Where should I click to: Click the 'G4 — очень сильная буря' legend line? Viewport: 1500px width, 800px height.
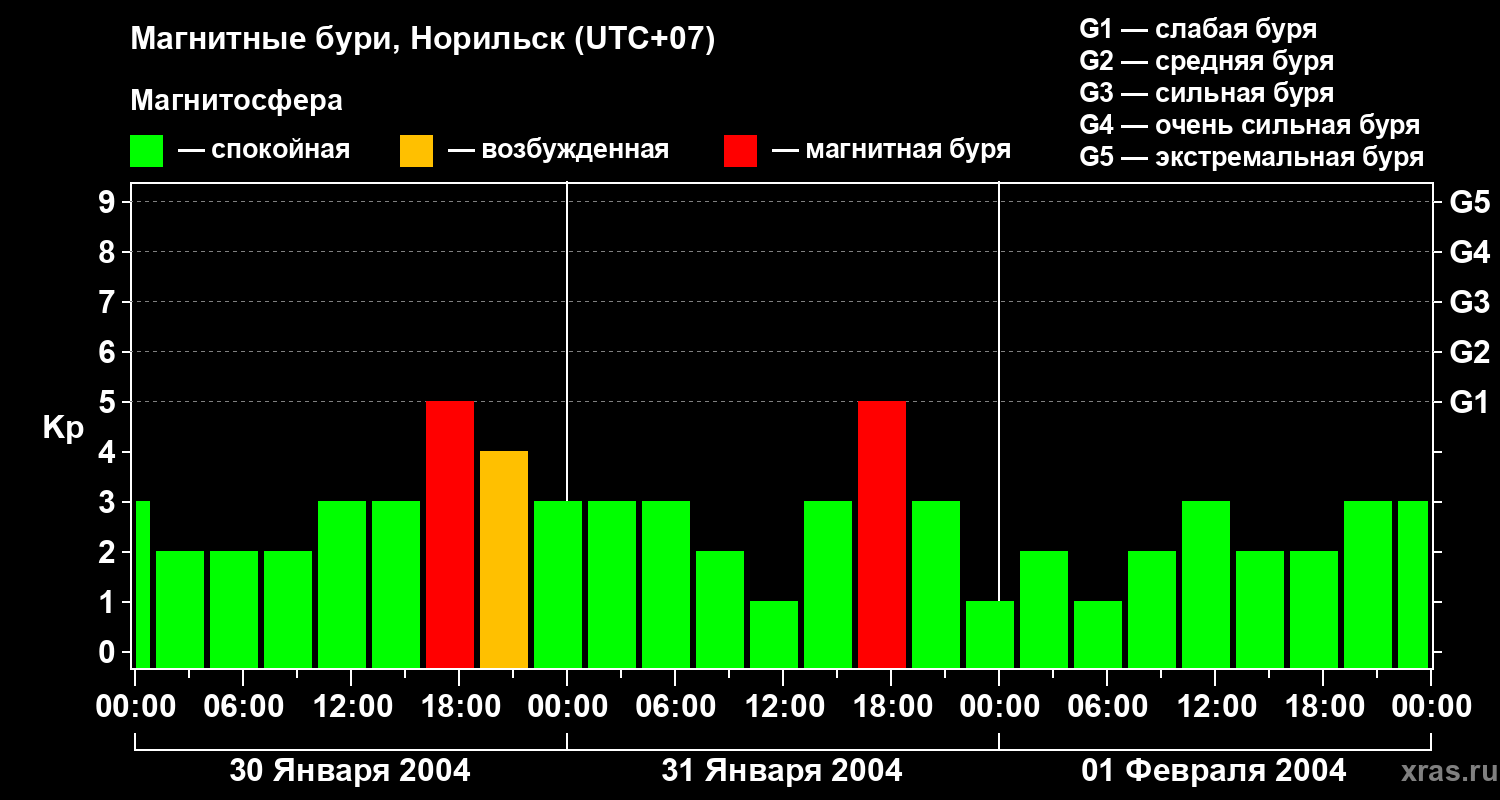(1249, 125)
